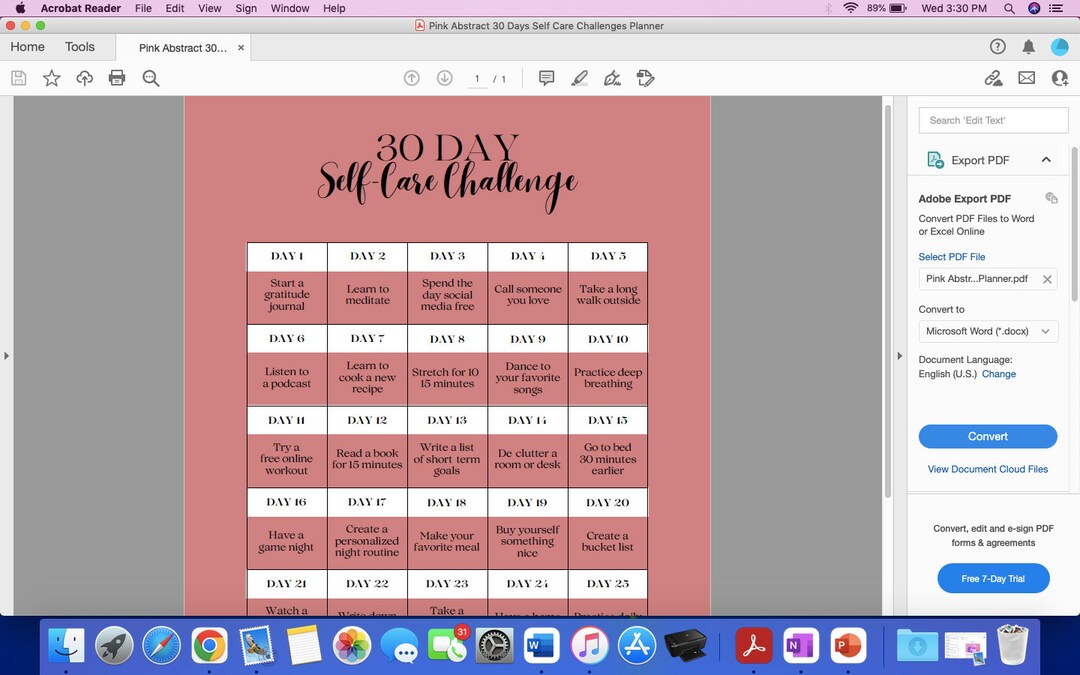Open PowerPoint from the Dock
Screen dimensions: 1080x675
click(848, 646)
